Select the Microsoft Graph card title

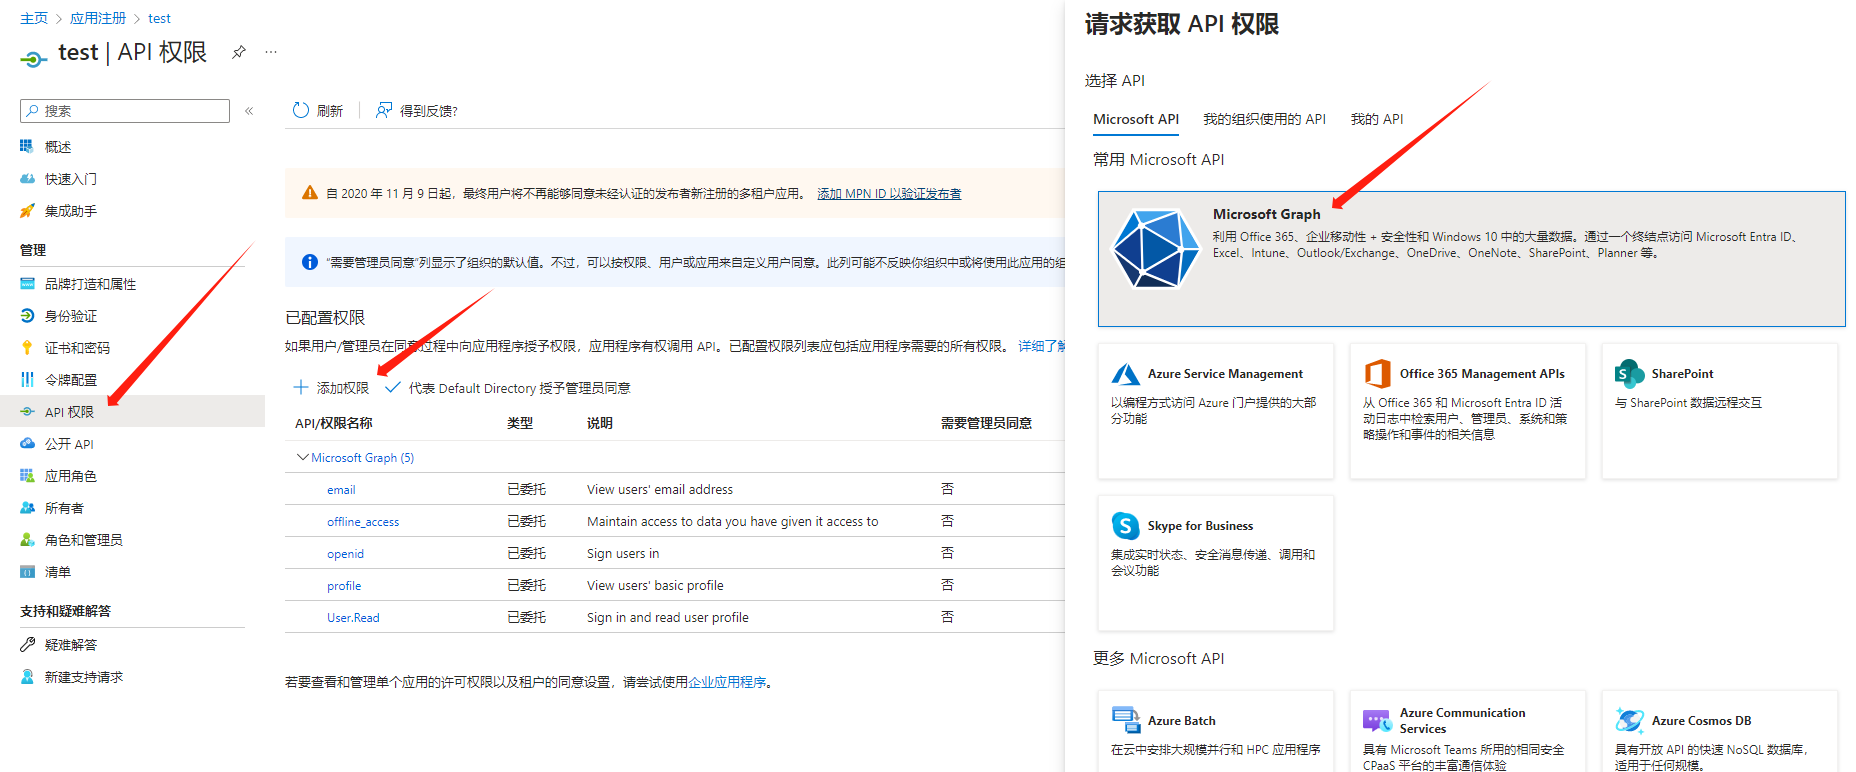coord(1266,214)
